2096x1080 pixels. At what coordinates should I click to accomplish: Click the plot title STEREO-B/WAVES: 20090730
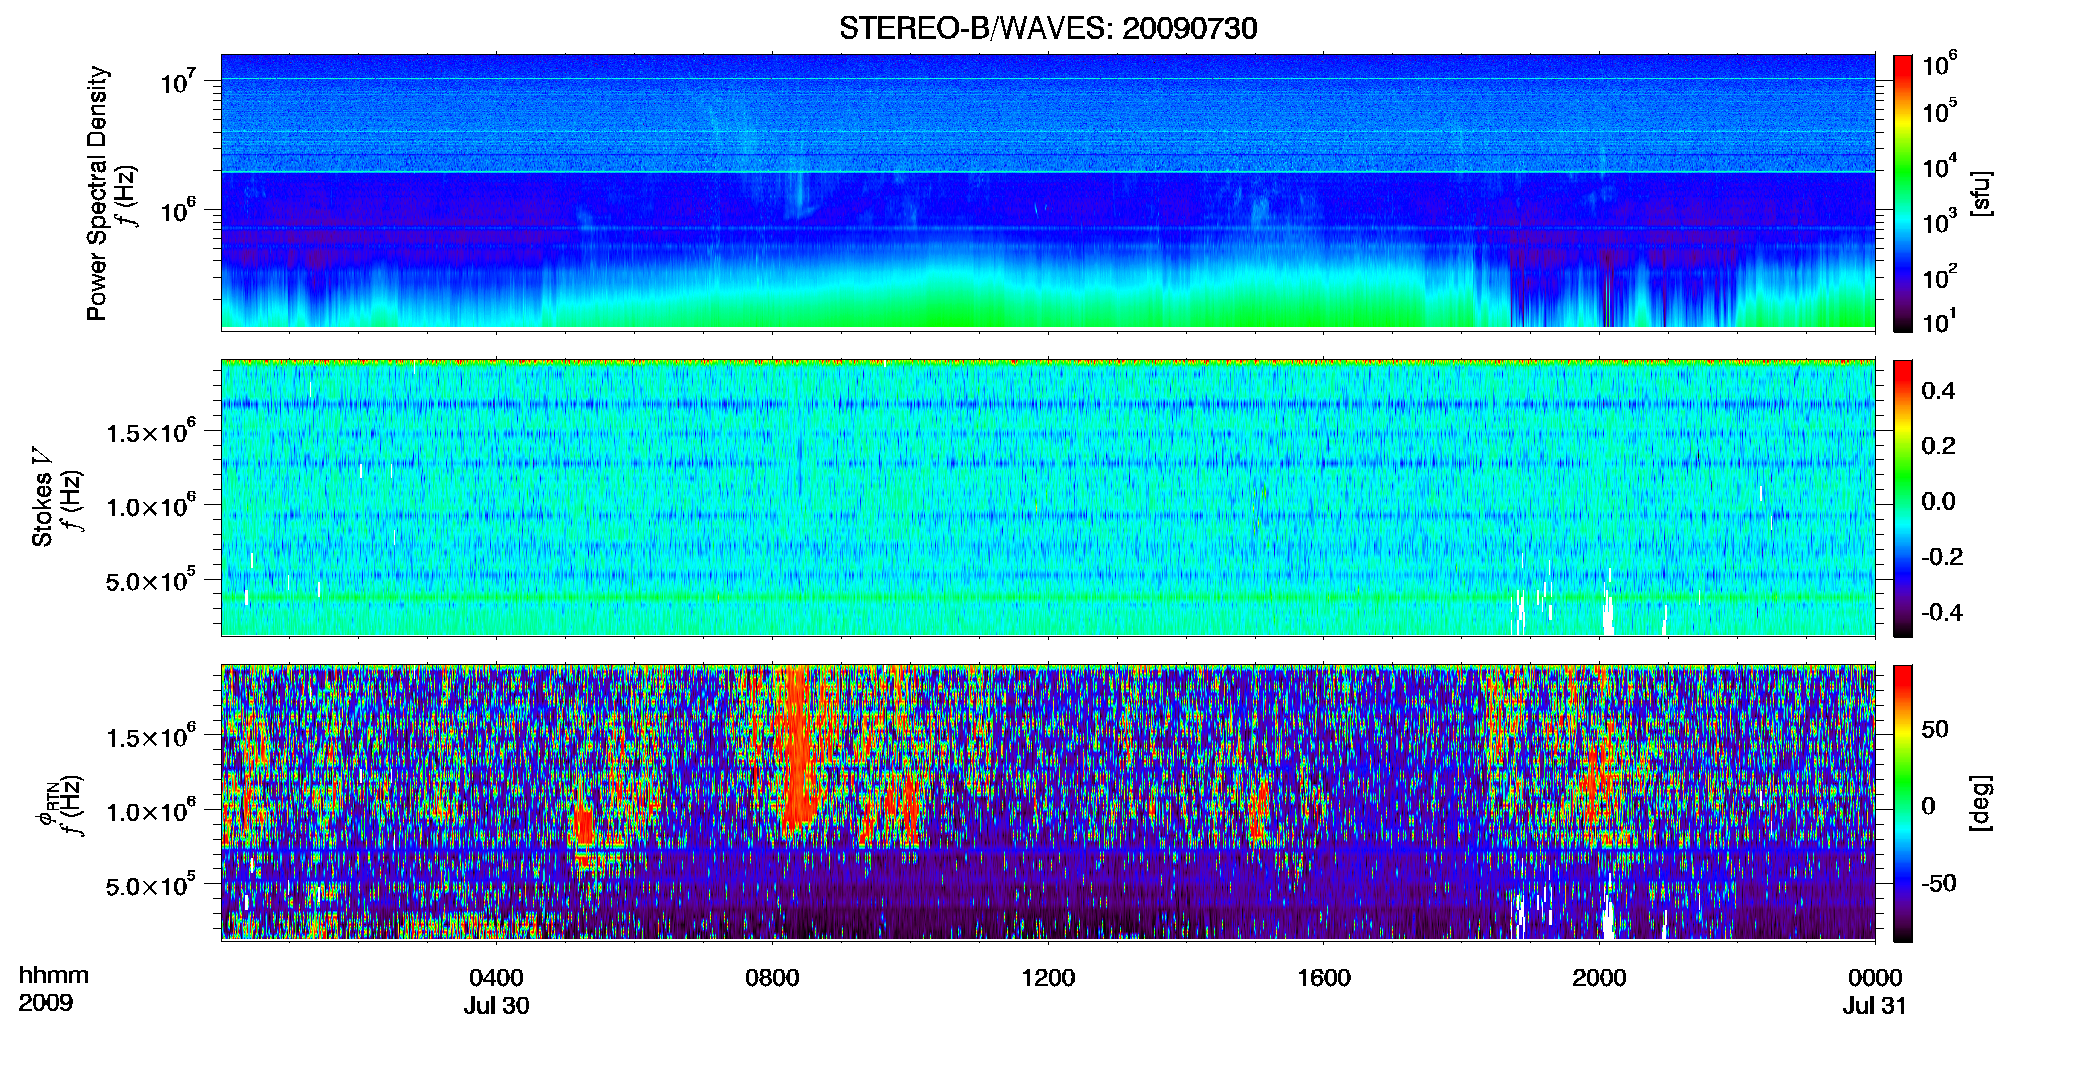(1048, 28)
